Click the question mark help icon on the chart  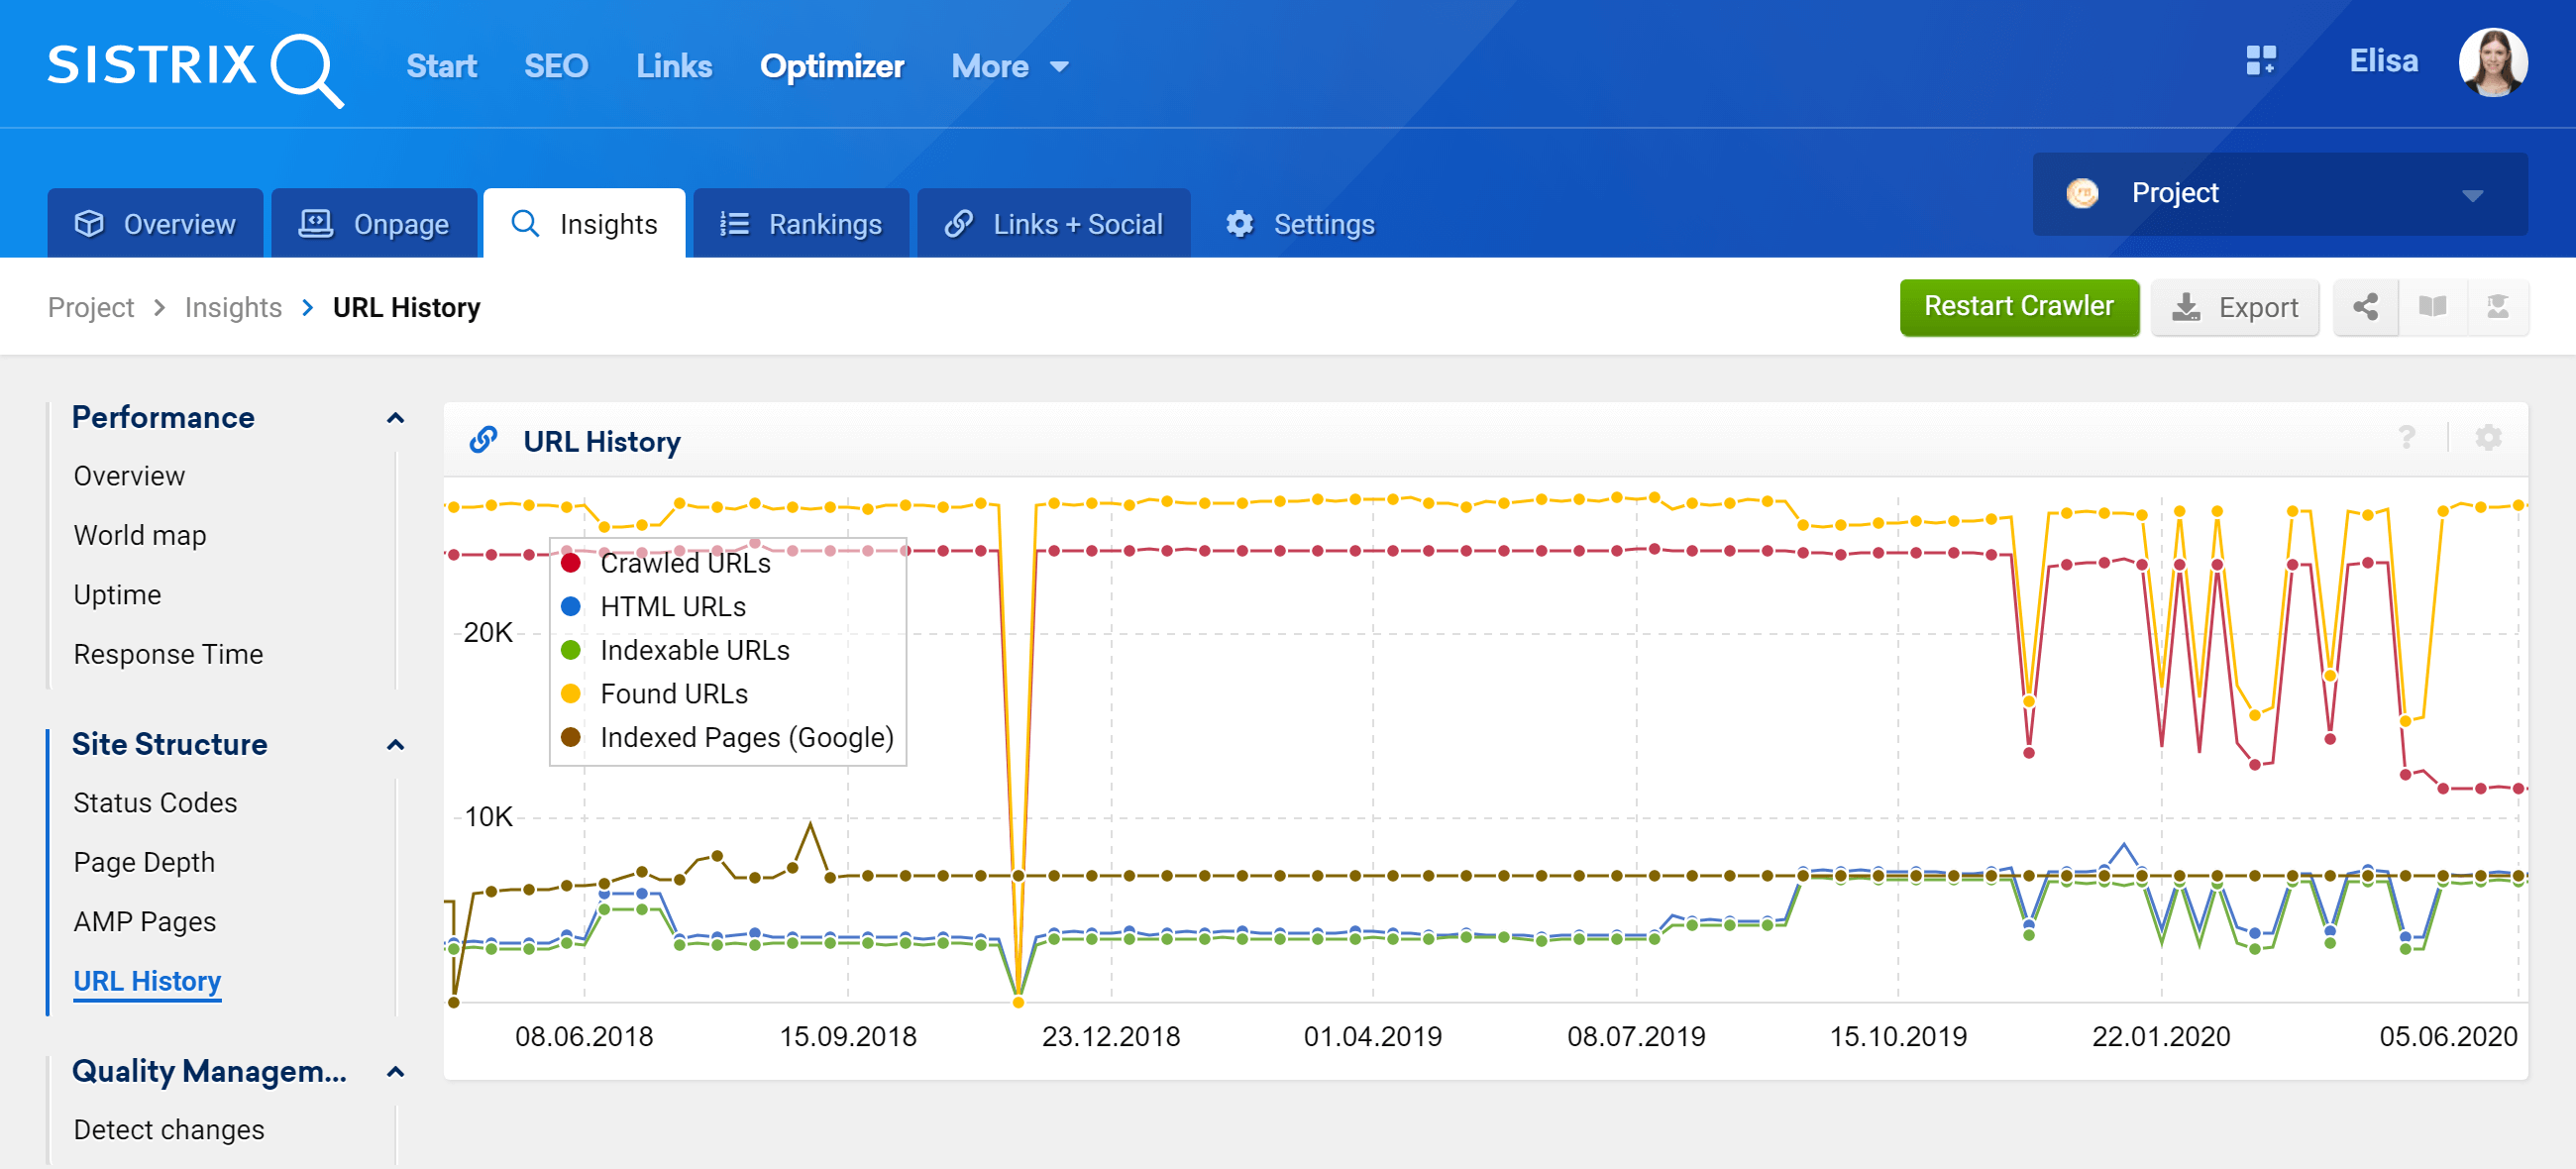[x=2407, y=438]
